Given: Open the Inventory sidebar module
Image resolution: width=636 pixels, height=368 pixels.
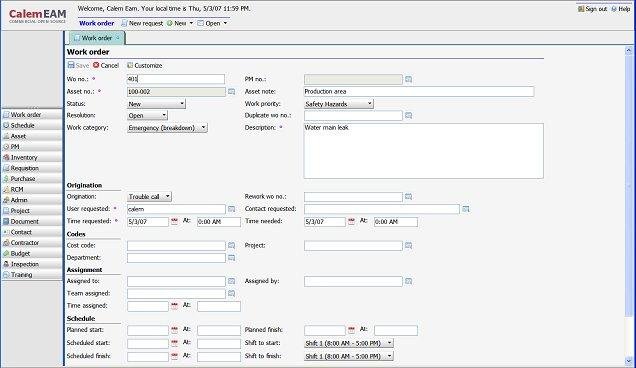Looking at the screenshot, I should pyautogui.click(x=32, y=157).
